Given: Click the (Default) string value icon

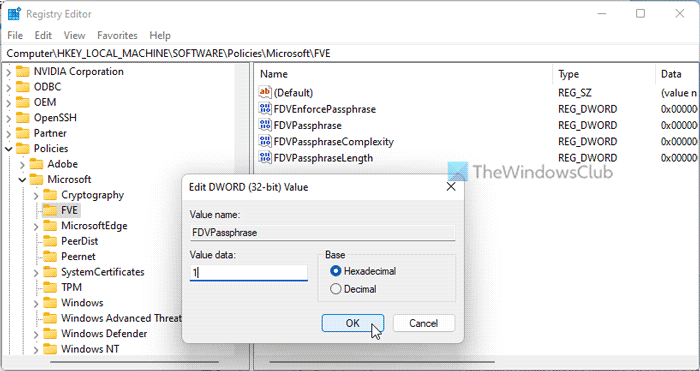Looking at the screenshot, I should coord(265,92).
